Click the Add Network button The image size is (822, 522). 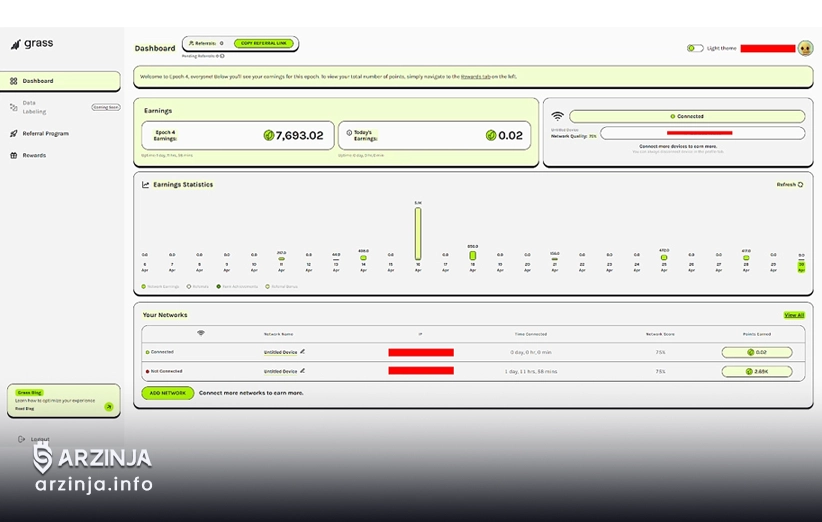[x=167, y=393]
